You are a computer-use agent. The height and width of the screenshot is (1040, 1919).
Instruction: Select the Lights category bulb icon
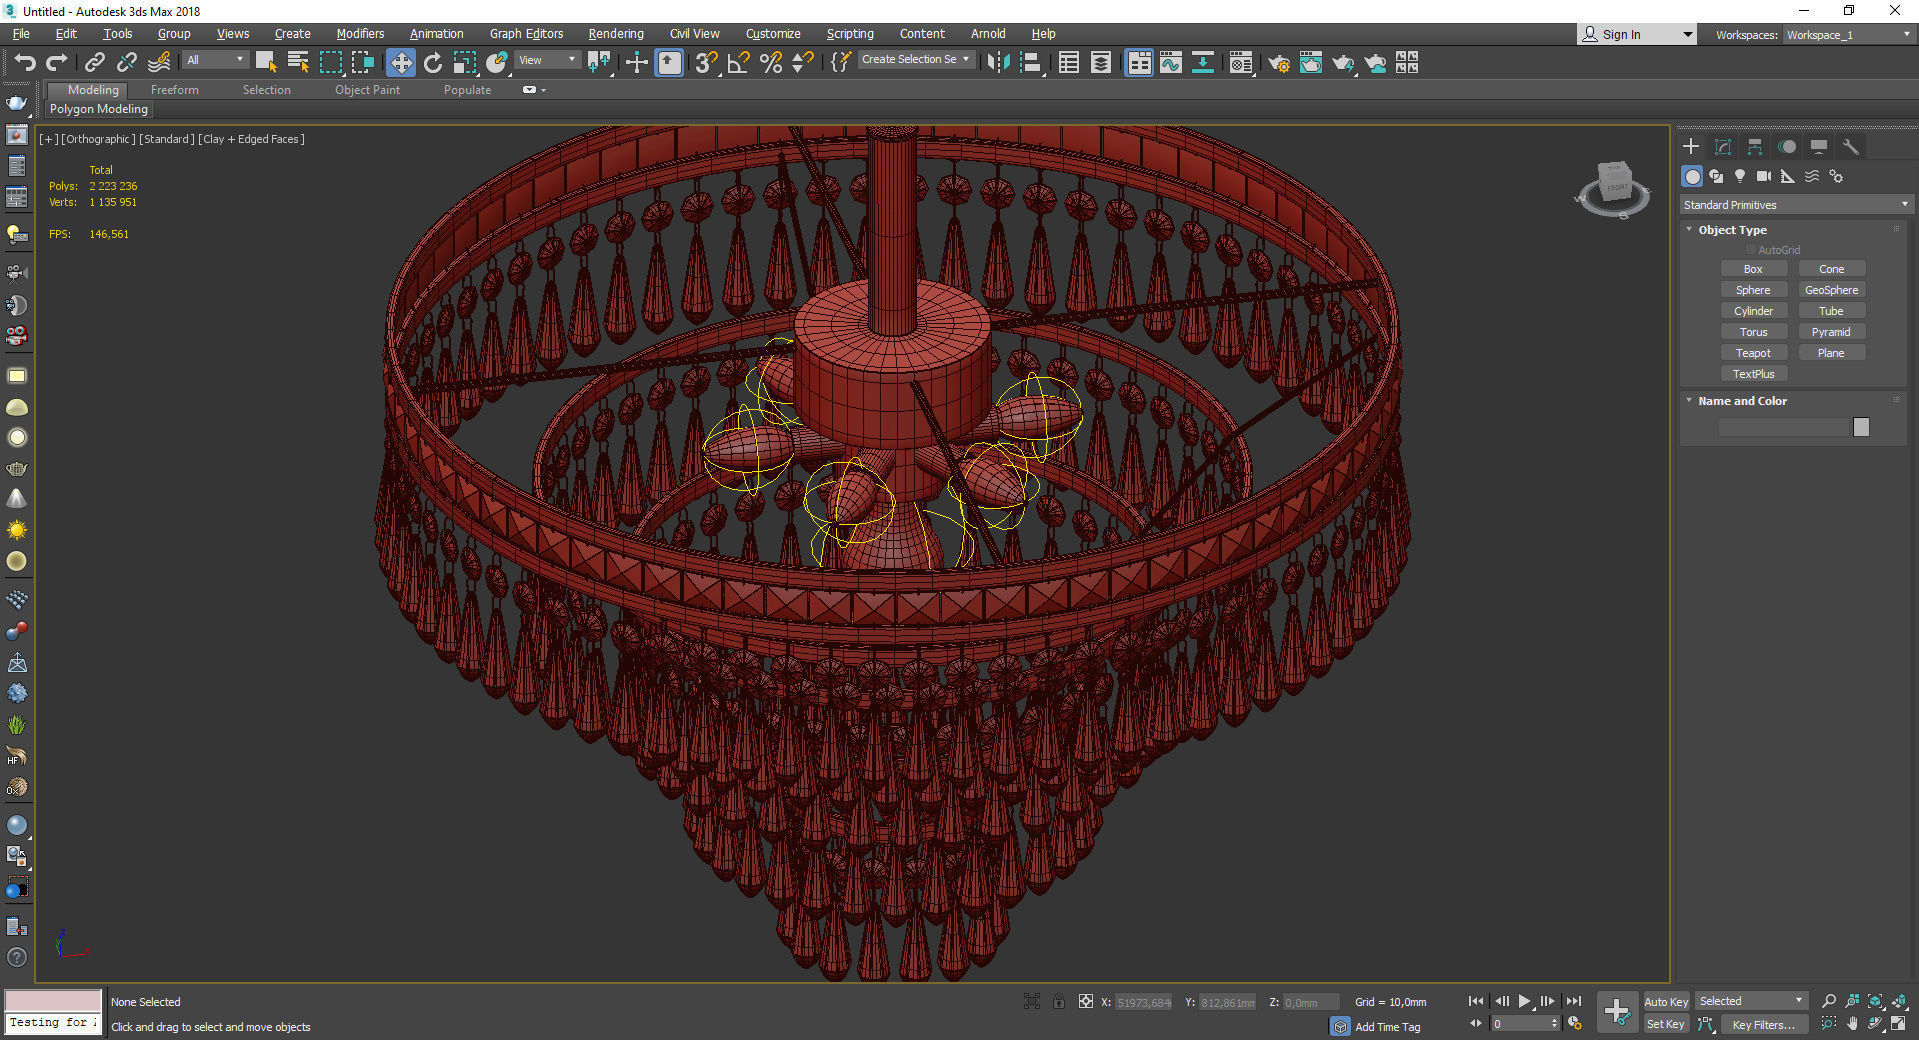click(x=1740, y=176)
